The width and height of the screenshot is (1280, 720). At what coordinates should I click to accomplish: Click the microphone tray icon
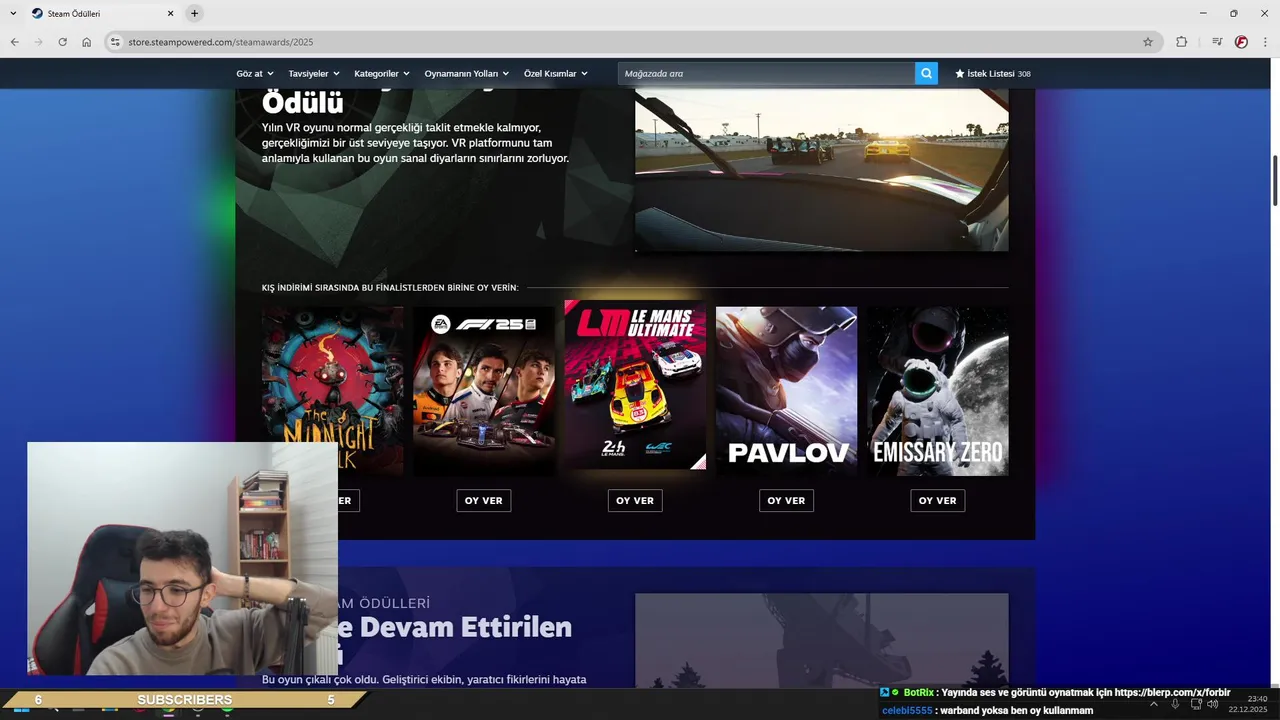click(1175, 704)
